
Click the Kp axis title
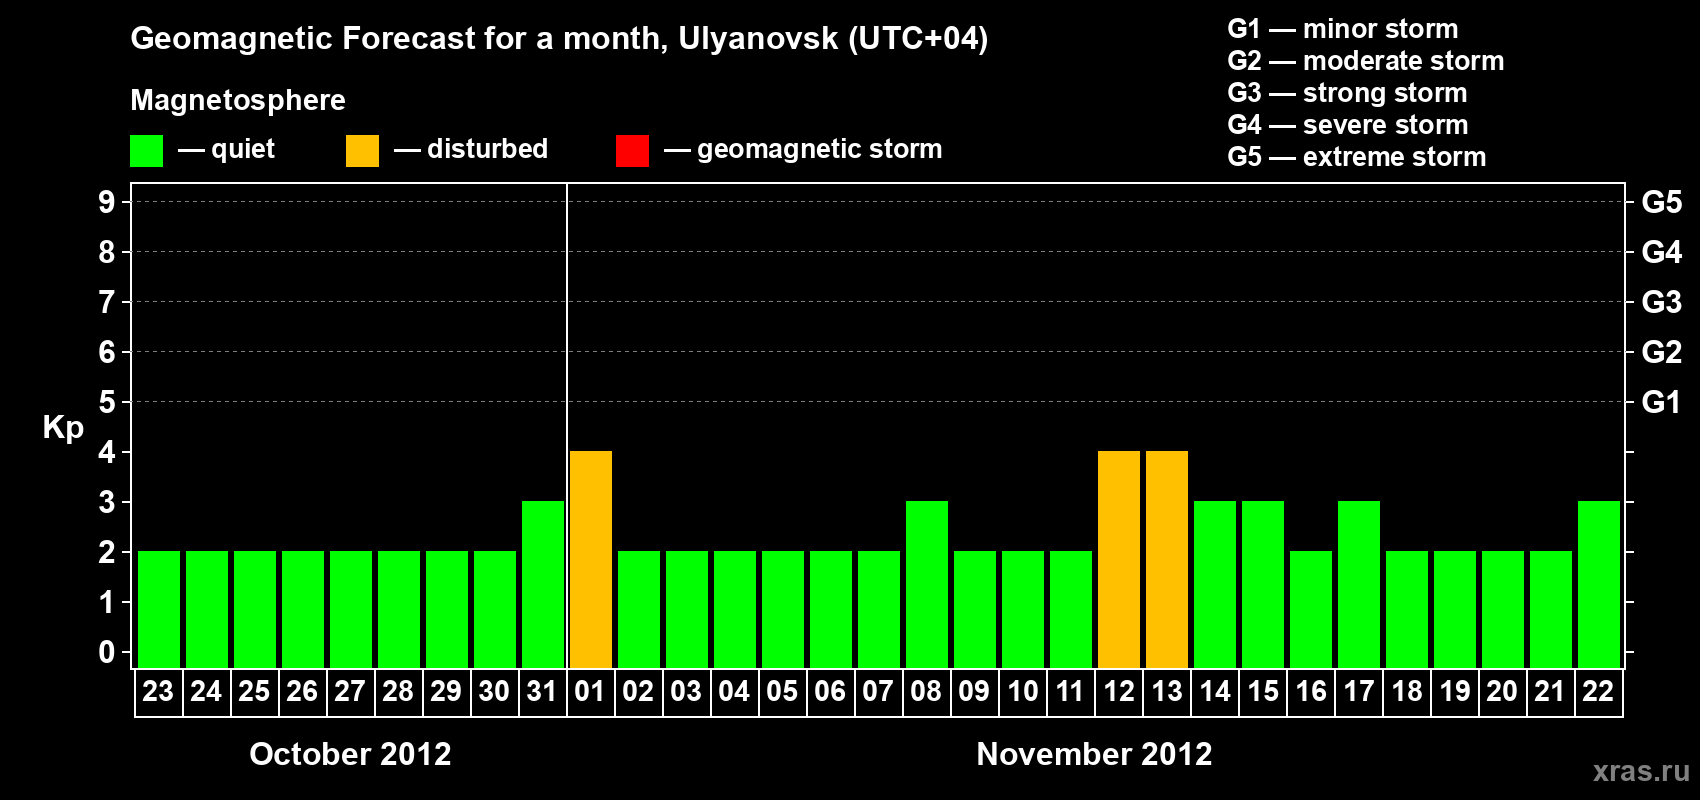click(63, 428)
